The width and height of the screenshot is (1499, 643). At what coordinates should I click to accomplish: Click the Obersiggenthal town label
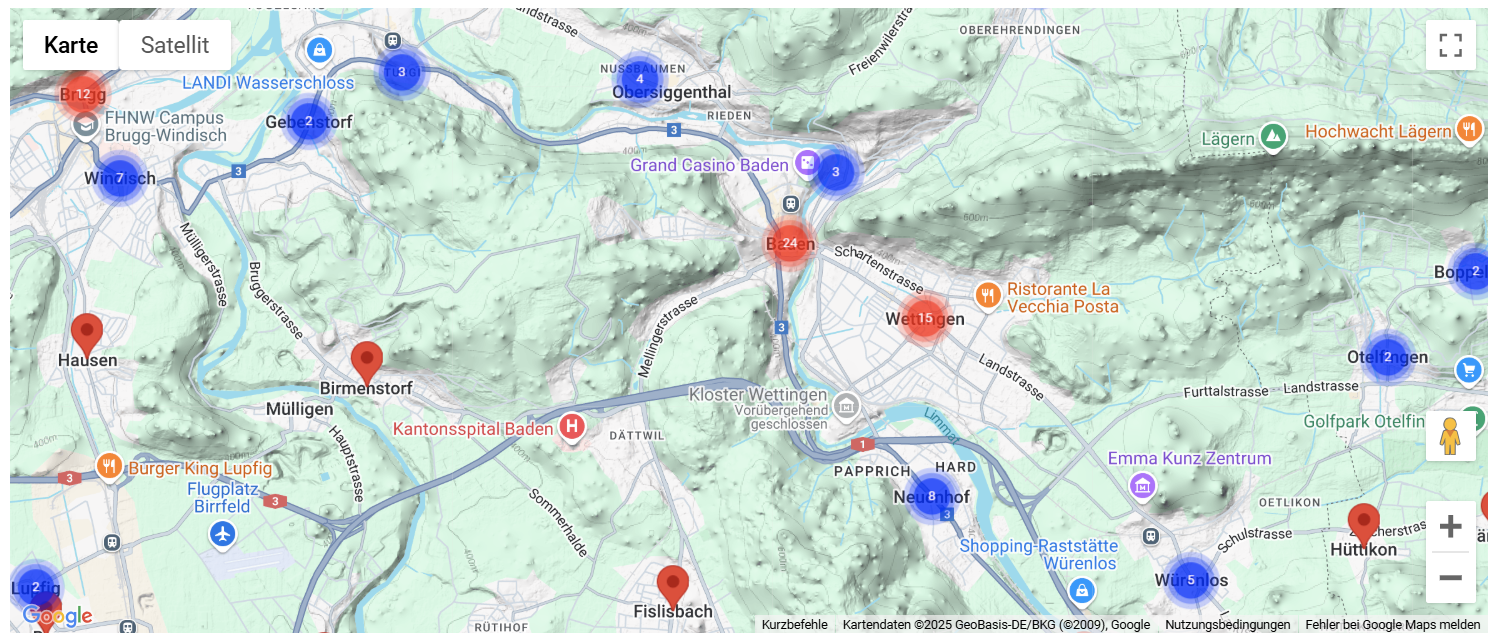pyautogui.click(x=672, y=93)
